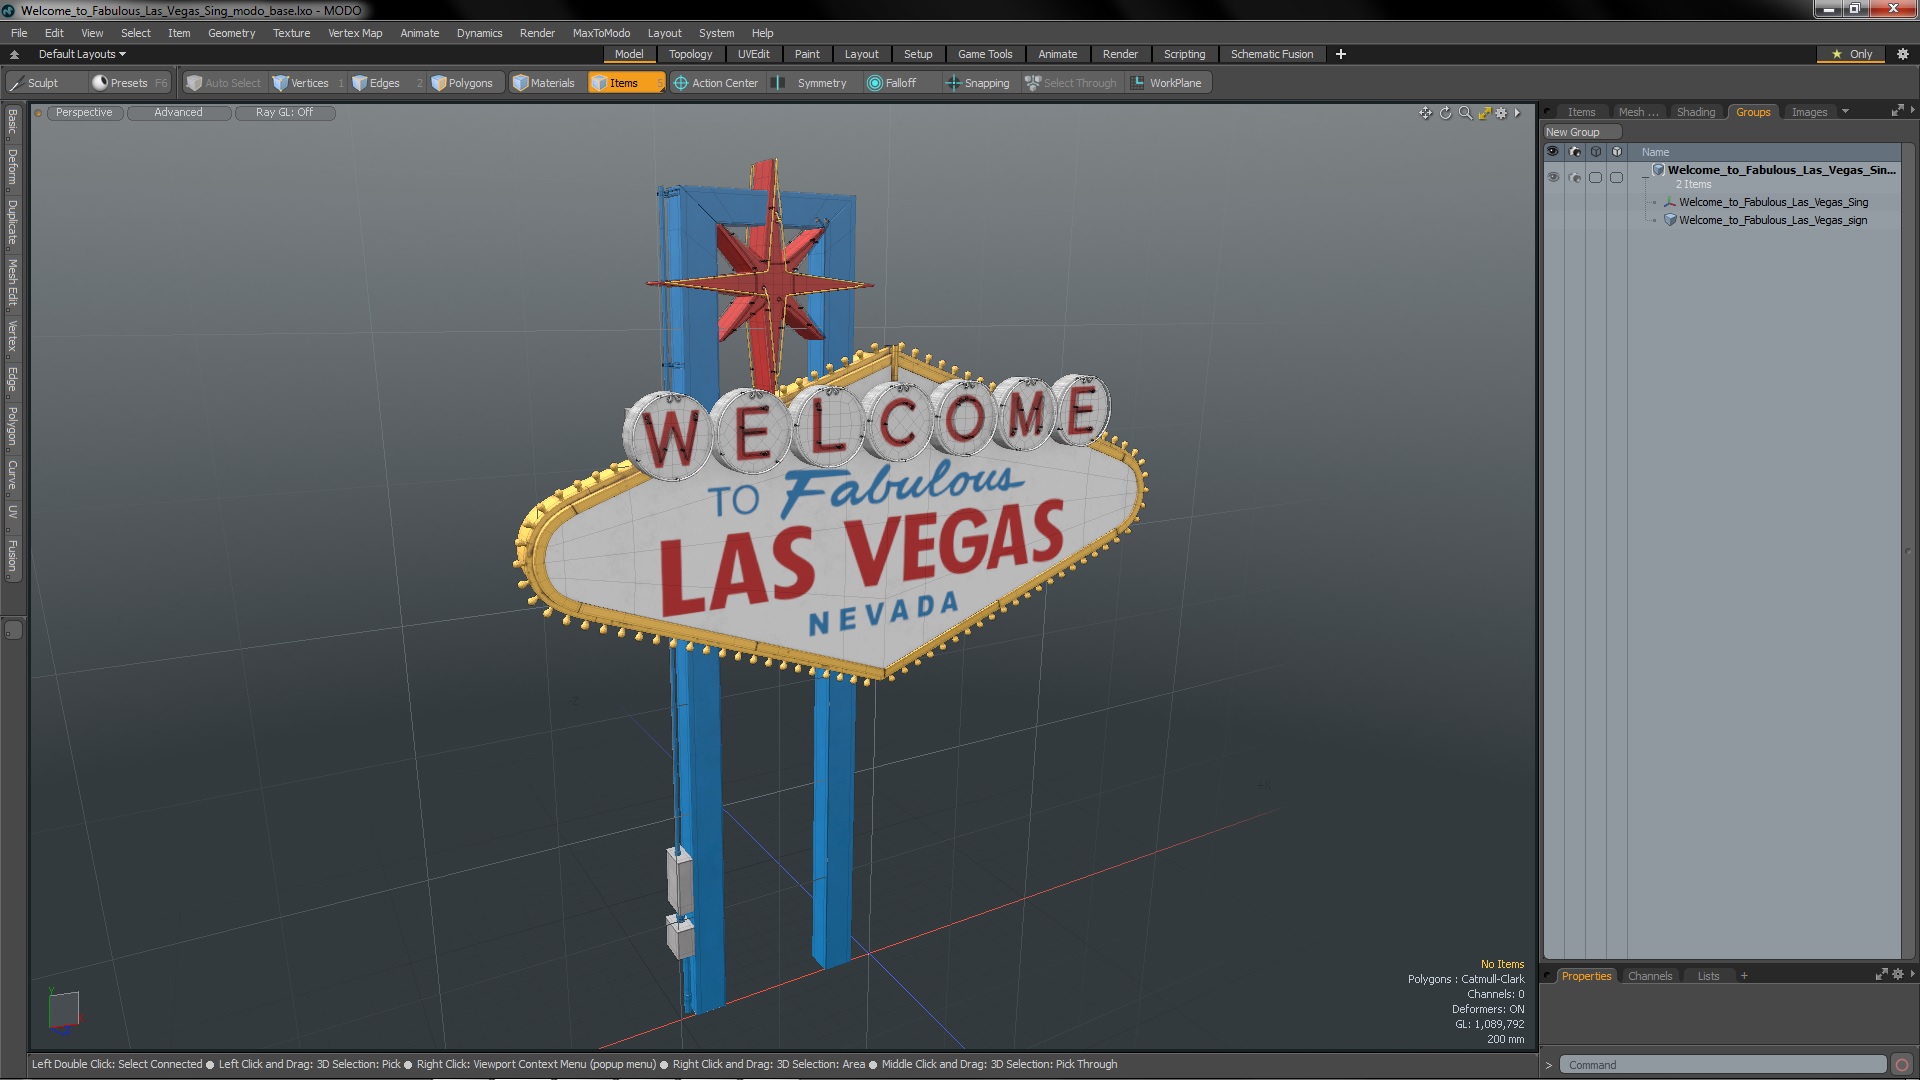The width and height of the screenshot is (1920, 1080).
Task: Check the first lock box in group row
Action: 1596,177
